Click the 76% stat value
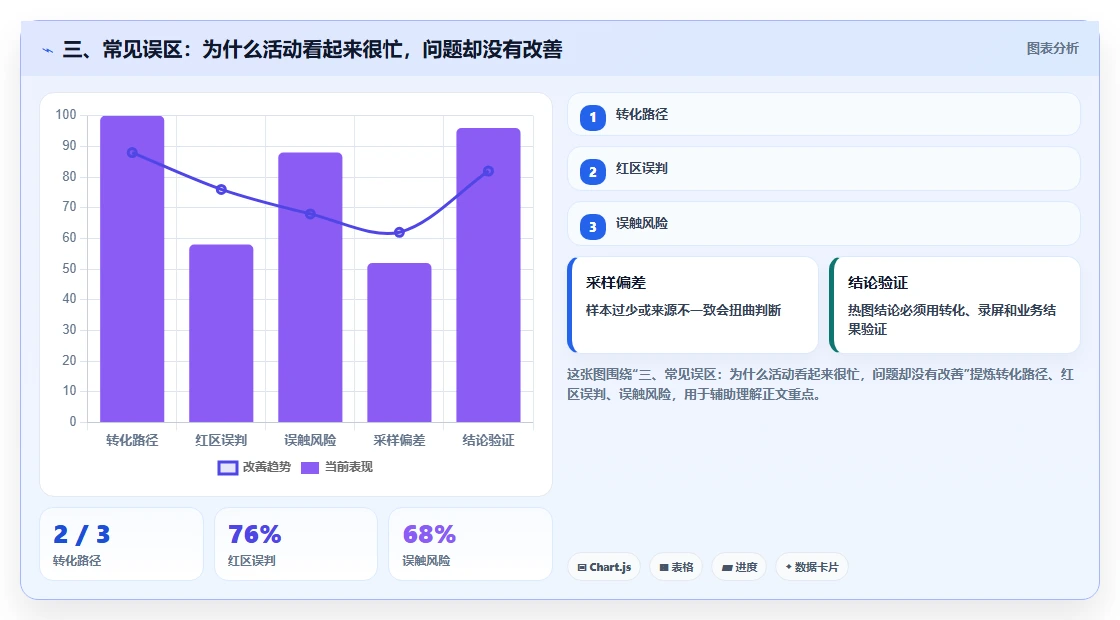Viewport: 1120px width, 620px height. tap(254, 534)
